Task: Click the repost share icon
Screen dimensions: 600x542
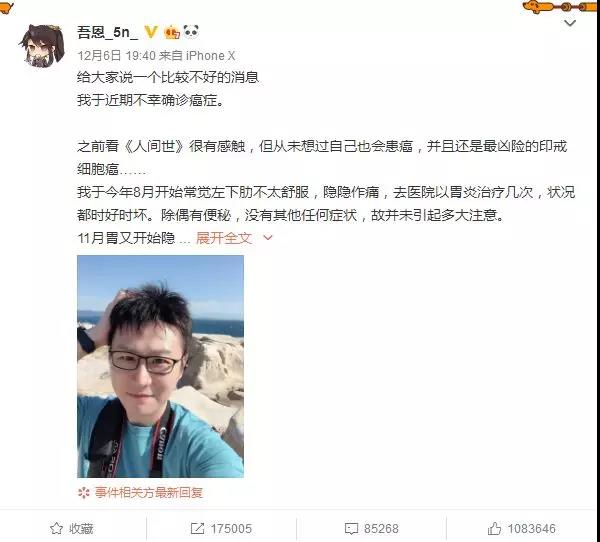Action: [197, 529]
